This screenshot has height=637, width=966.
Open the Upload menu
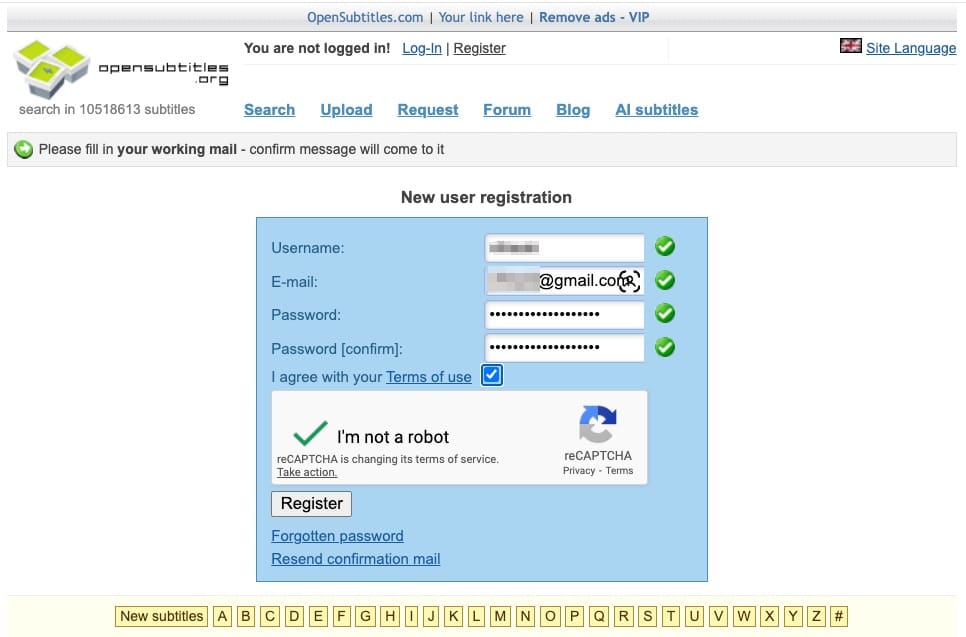(x=346, y=110)
